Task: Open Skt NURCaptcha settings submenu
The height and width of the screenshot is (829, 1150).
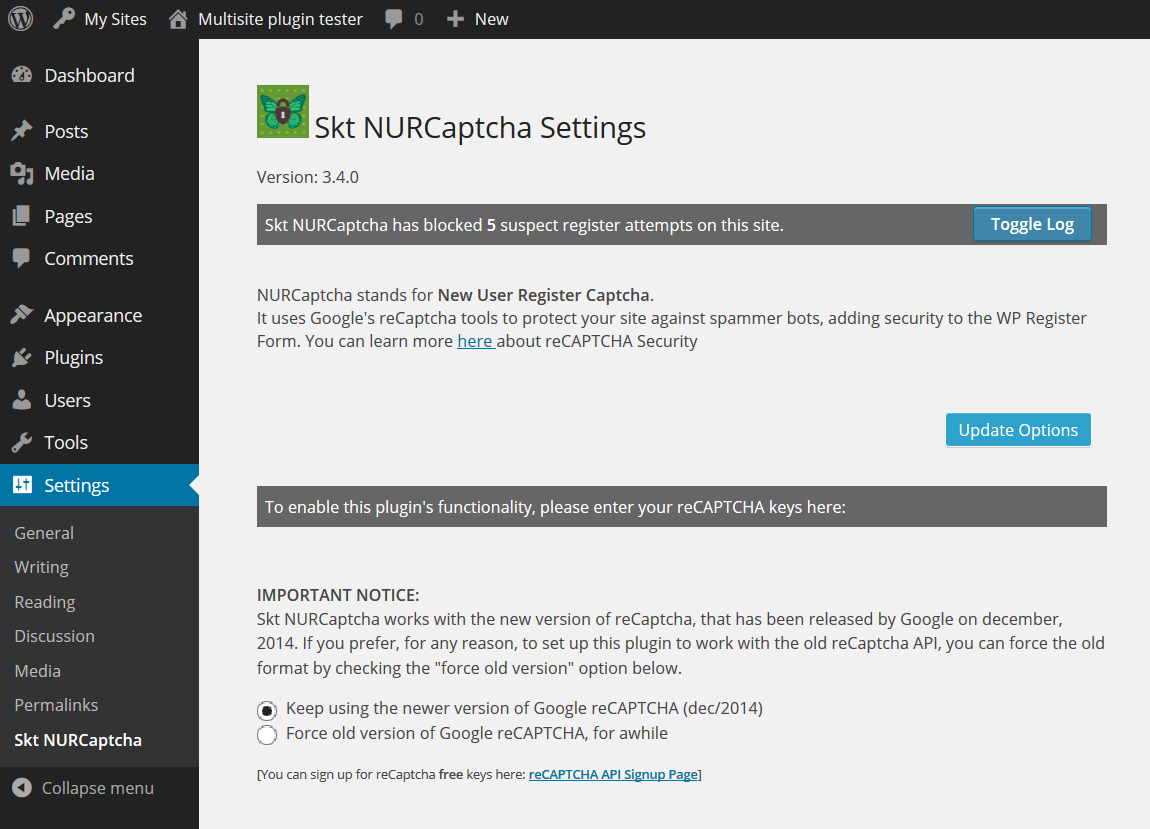Action: tap(78, 740)
